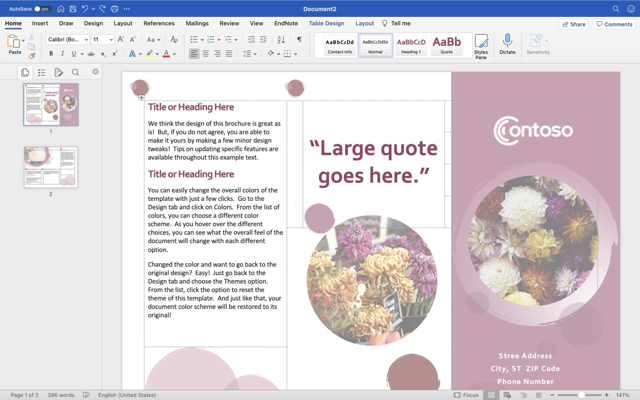Viewport: 640px width, 400px height.
Task: Switch to Insert tab
Action: tap(40, 23)
